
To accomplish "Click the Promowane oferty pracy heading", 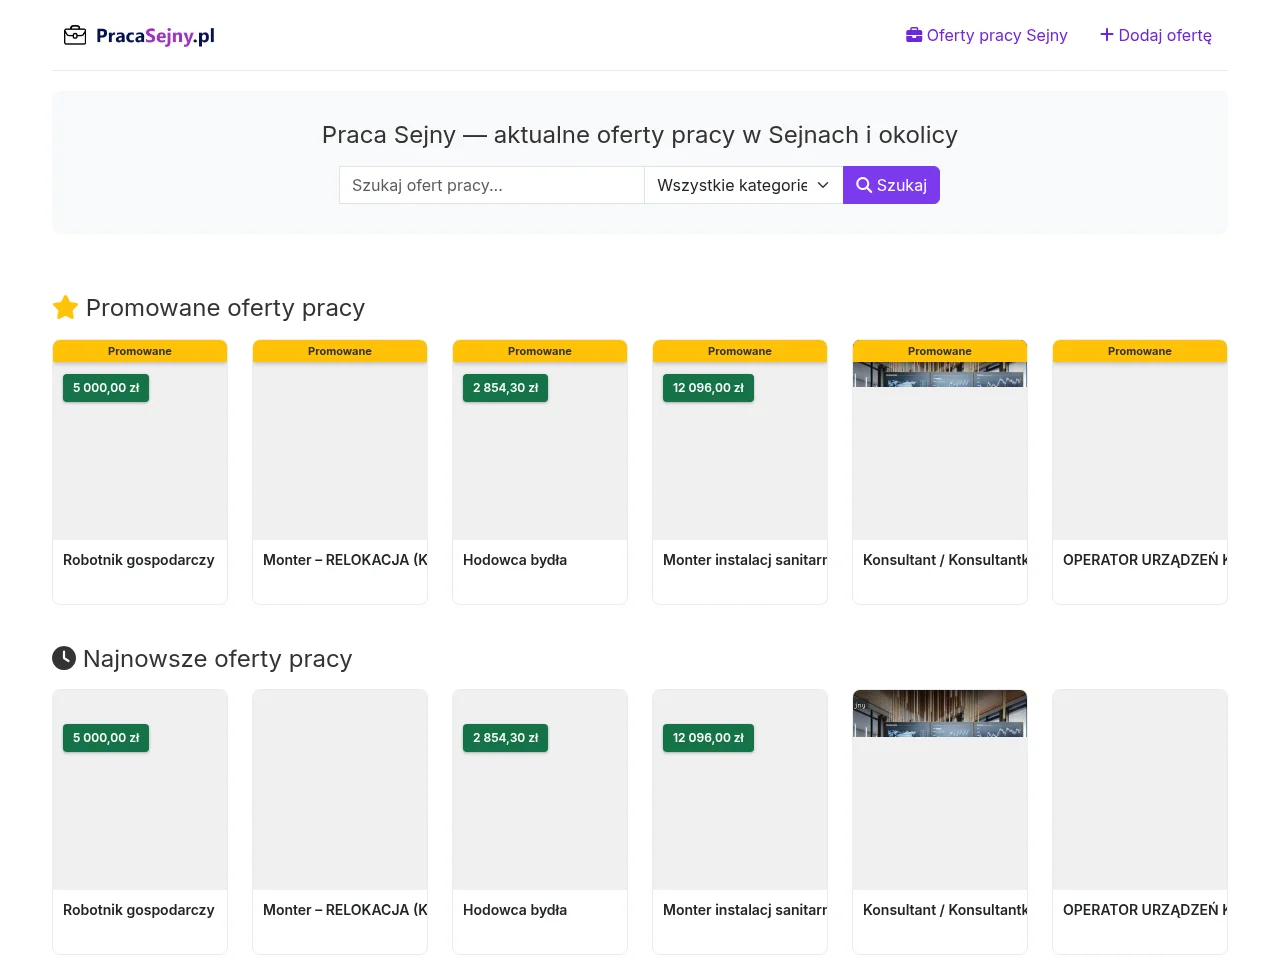I will 209,308.
